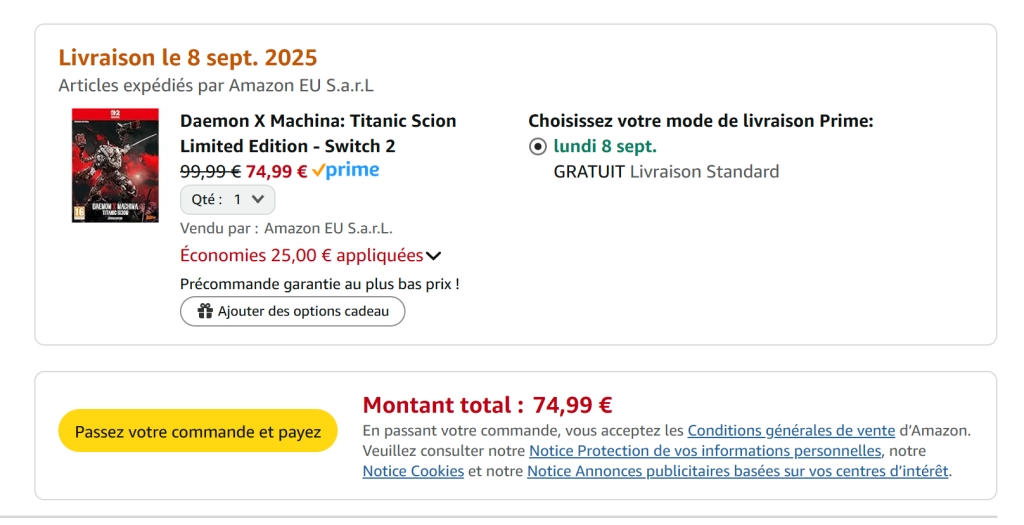
Task: Click the Prime checkmark logo beside price
Action: [x=345, y=170]
